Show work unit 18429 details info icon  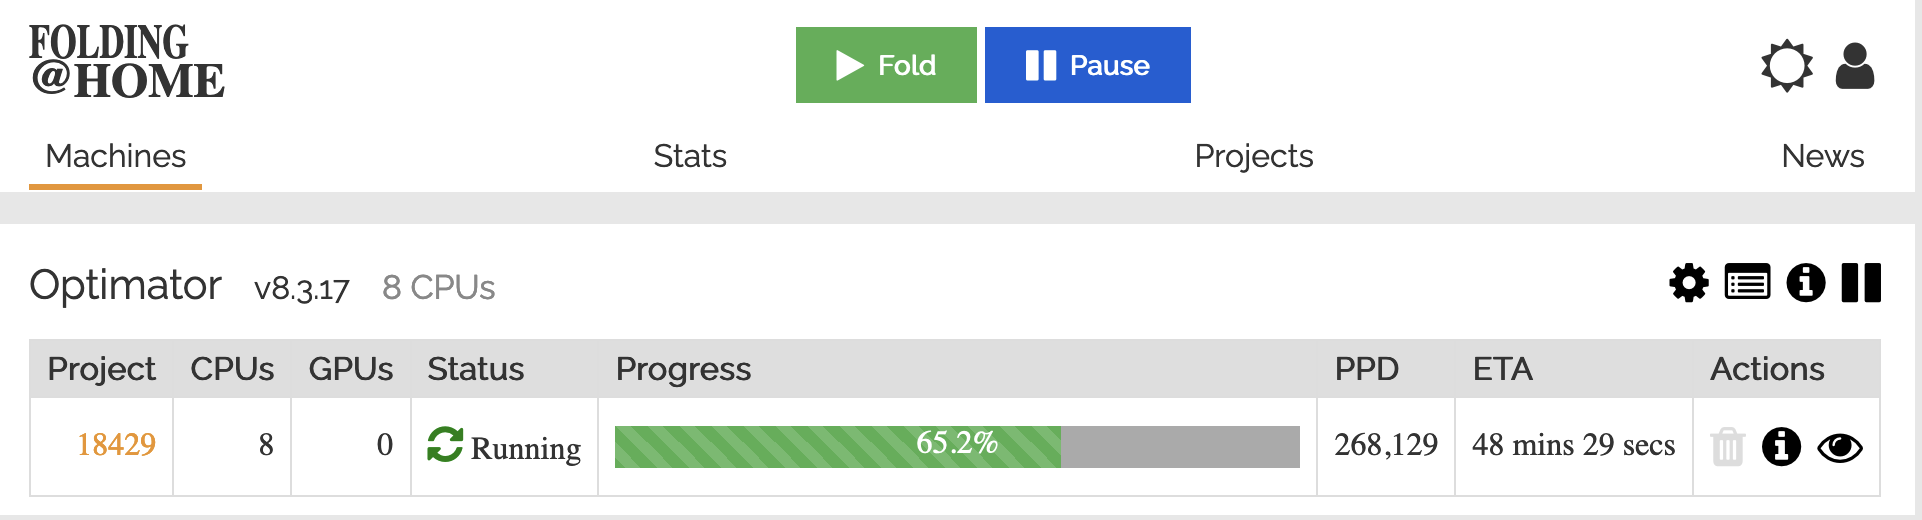pos(1781,447)
